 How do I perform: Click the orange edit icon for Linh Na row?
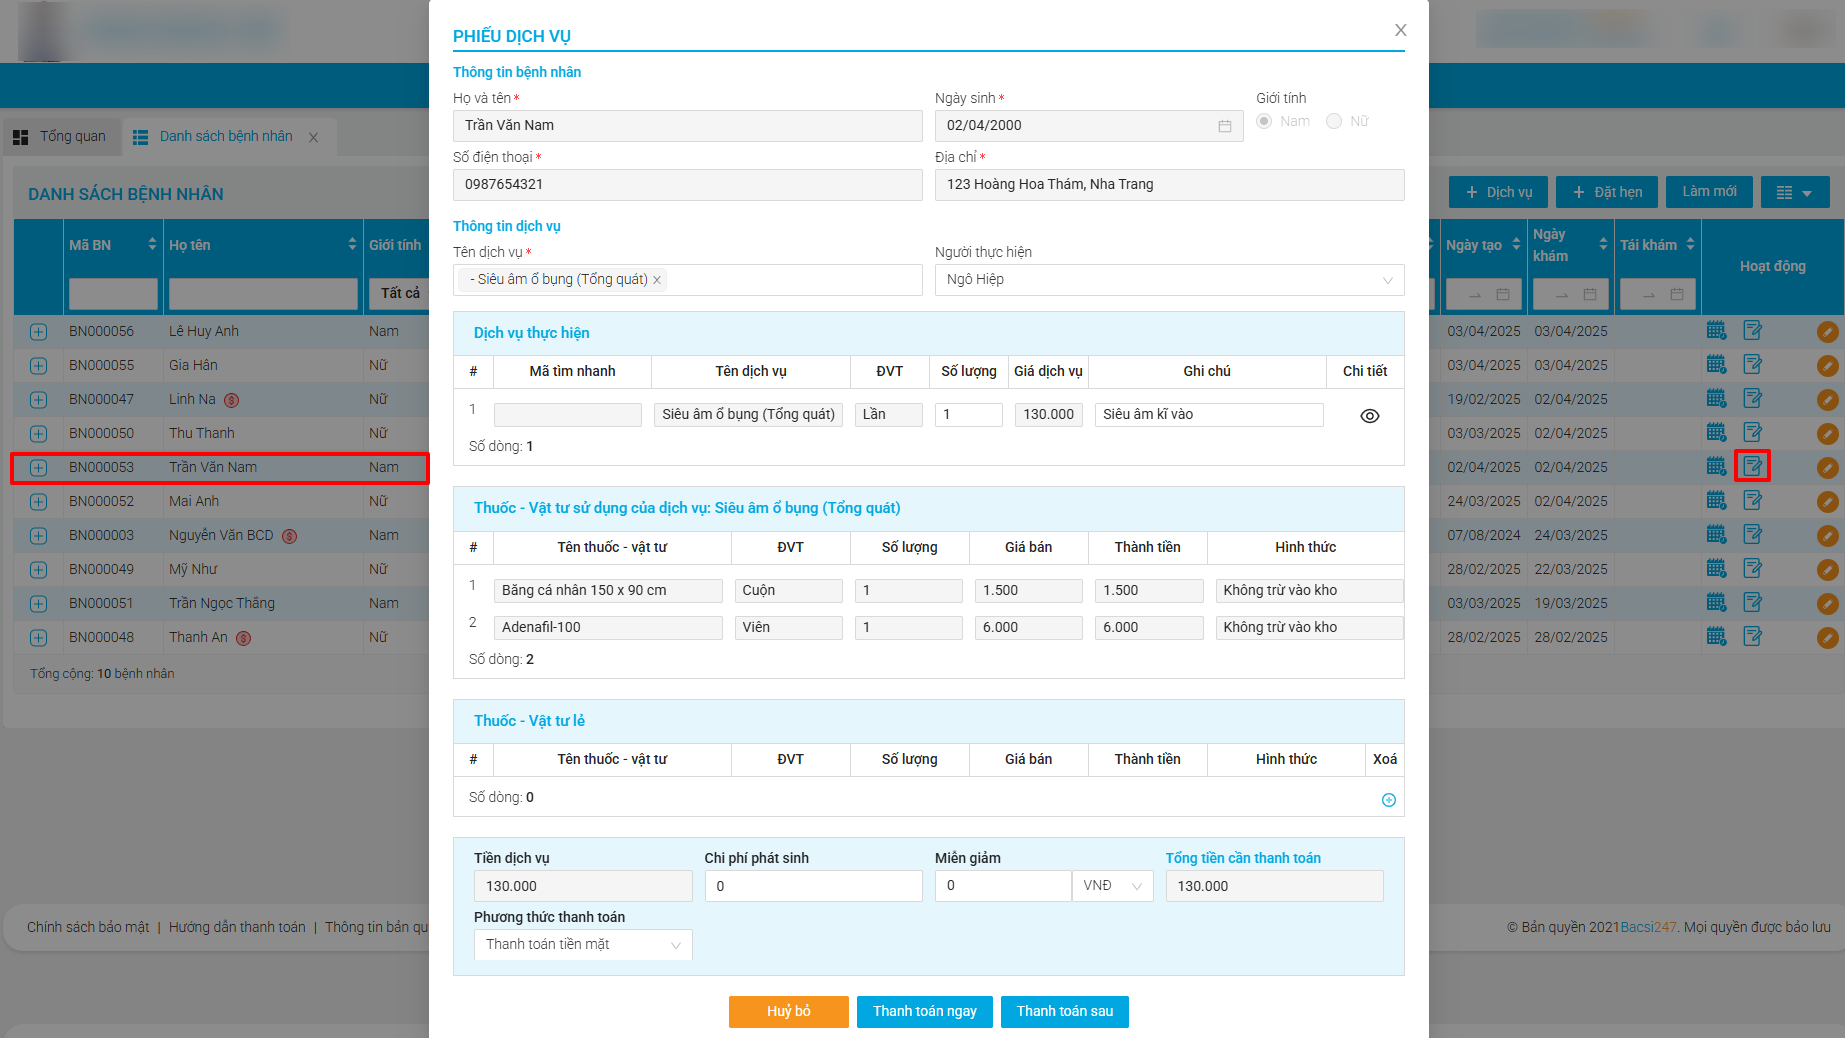click(x=1827, y=400)
